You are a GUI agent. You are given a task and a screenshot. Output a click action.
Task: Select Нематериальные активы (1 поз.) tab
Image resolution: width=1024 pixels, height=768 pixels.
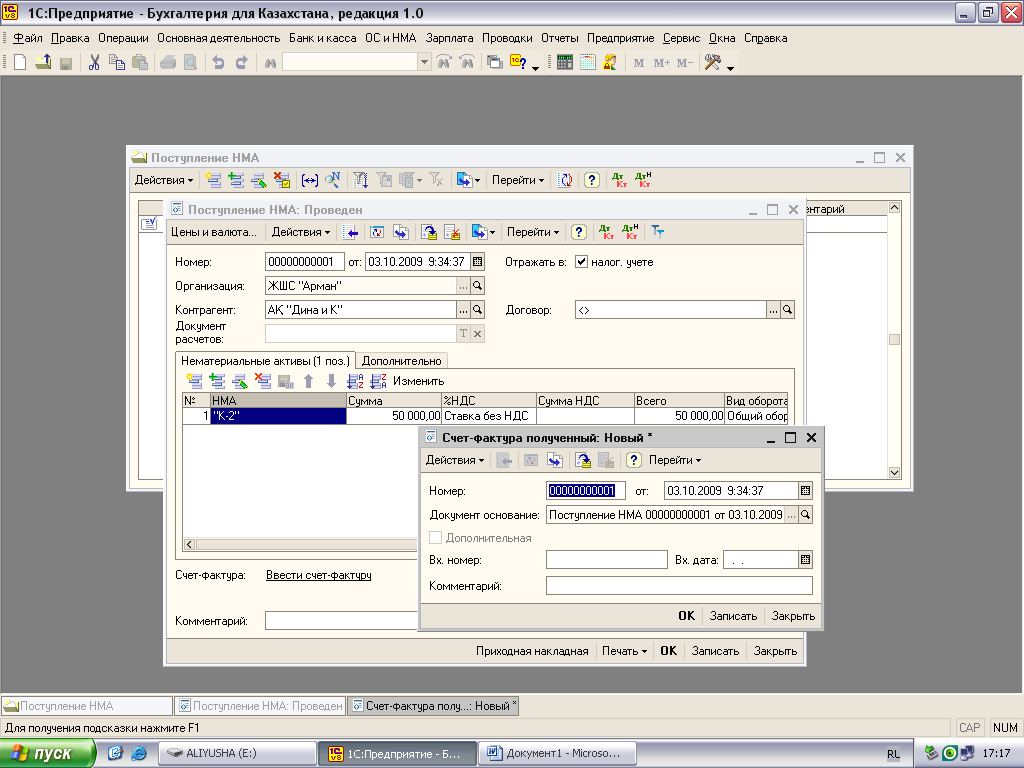(265, 361)
